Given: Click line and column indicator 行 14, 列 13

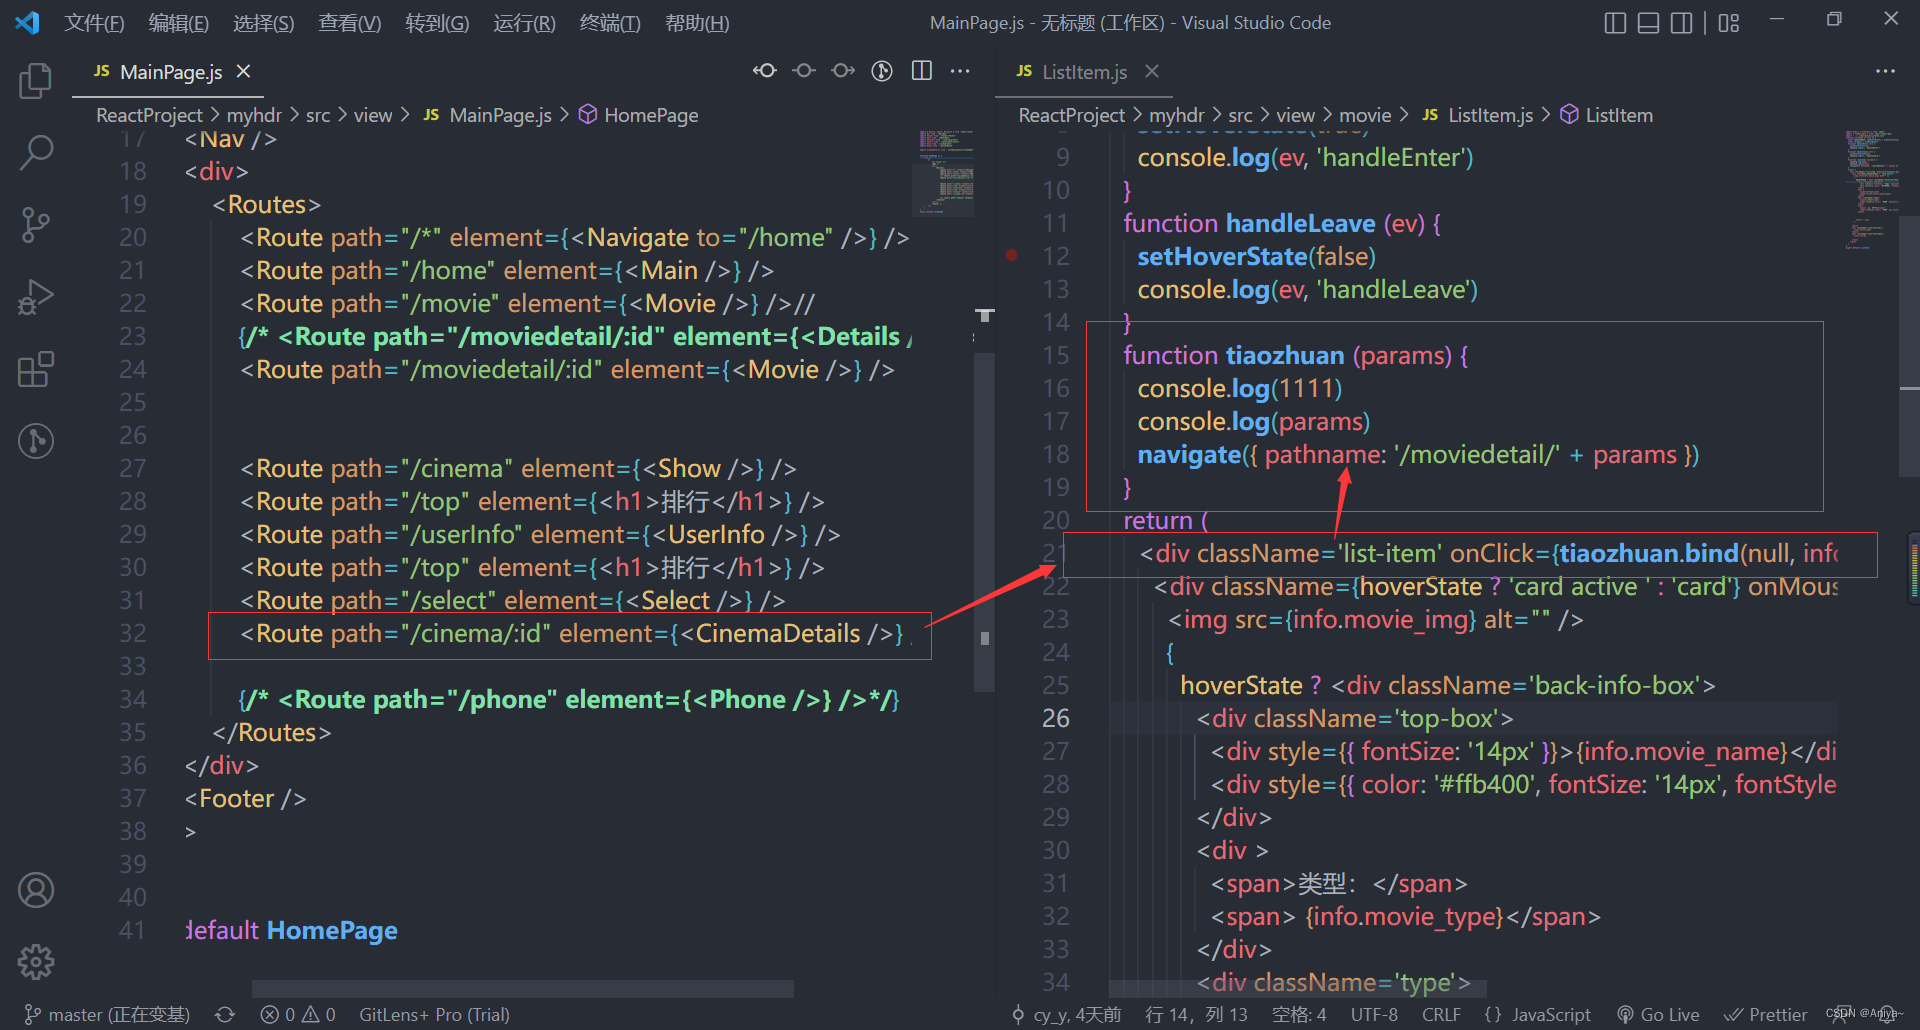Looking at the screenshot, I should (1196, 1015).
